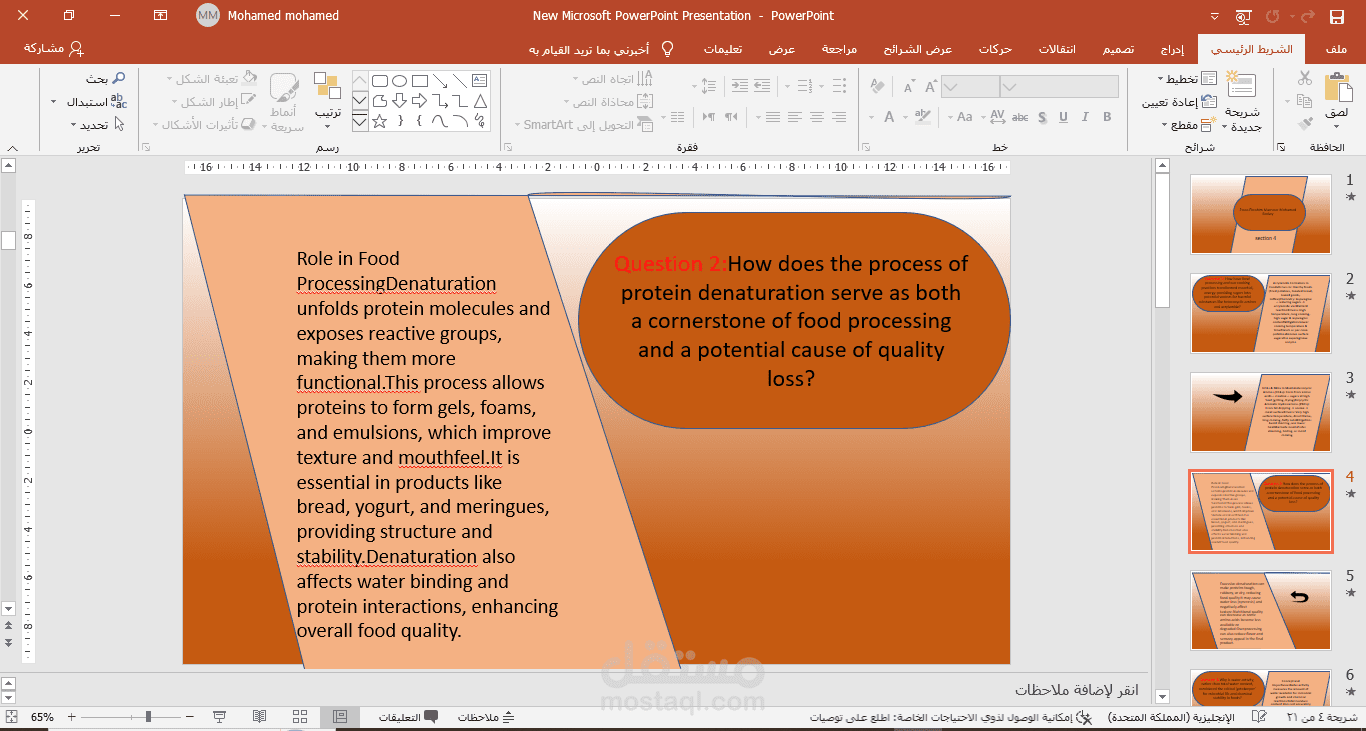Select the oval shape from shapes gallery
Screen dimensions: 1366x731
399,81
